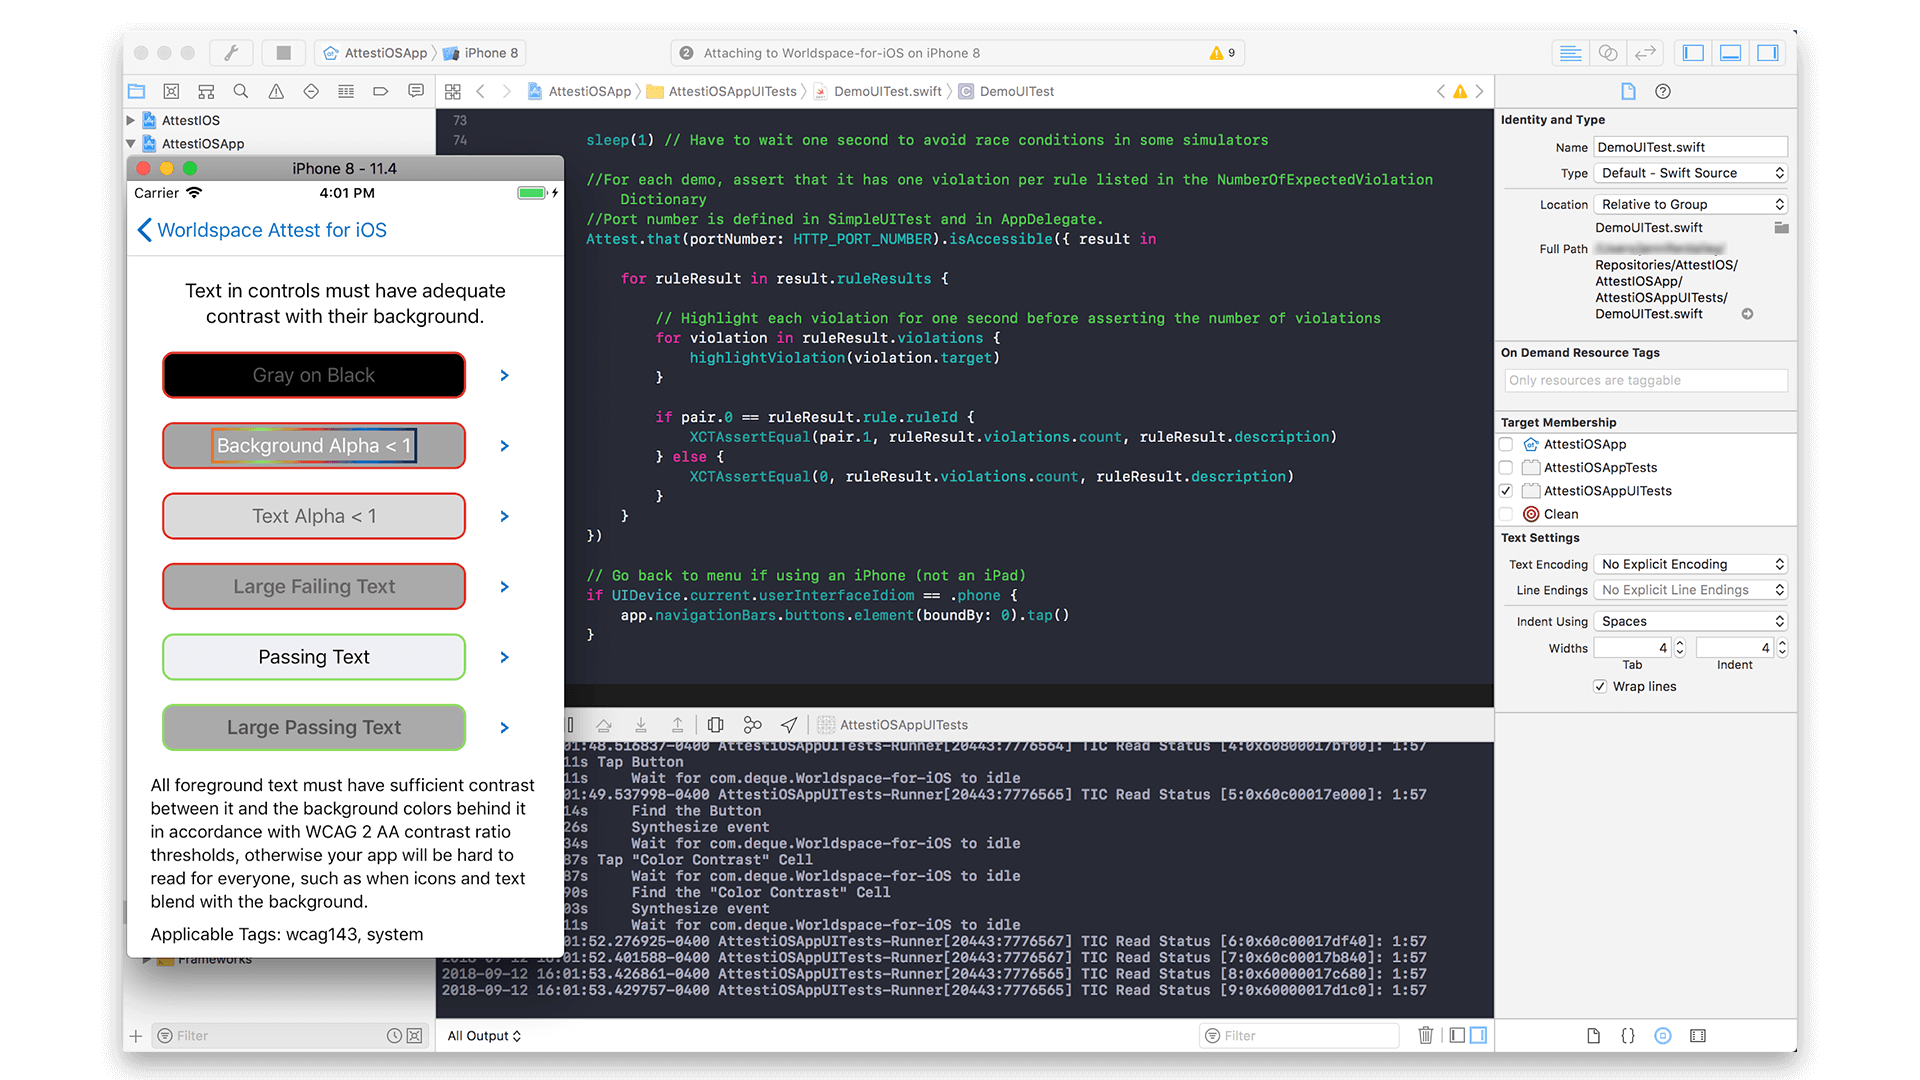This screenshot has width=1920, height=1080.
Task: Toggle the Wrap lines checkbox
Action: click(x=1600, y=686)
